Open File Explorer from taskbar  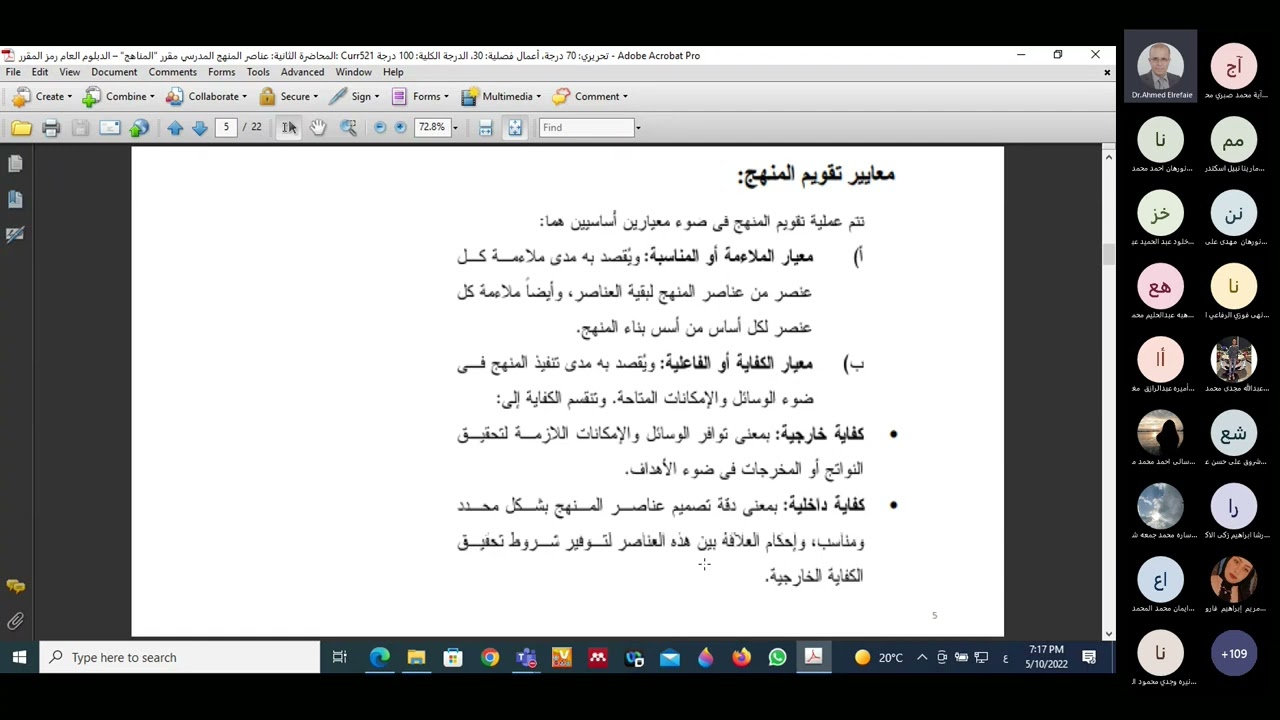click(416, 657)
